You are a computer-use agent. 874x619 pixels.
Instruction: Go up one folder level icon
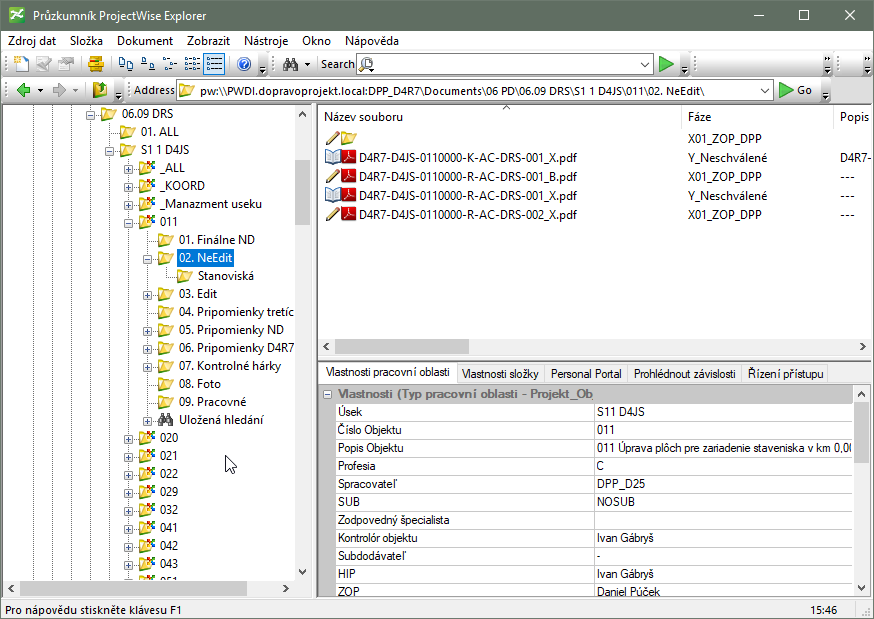pyautogui.click(x=100, y=90)
